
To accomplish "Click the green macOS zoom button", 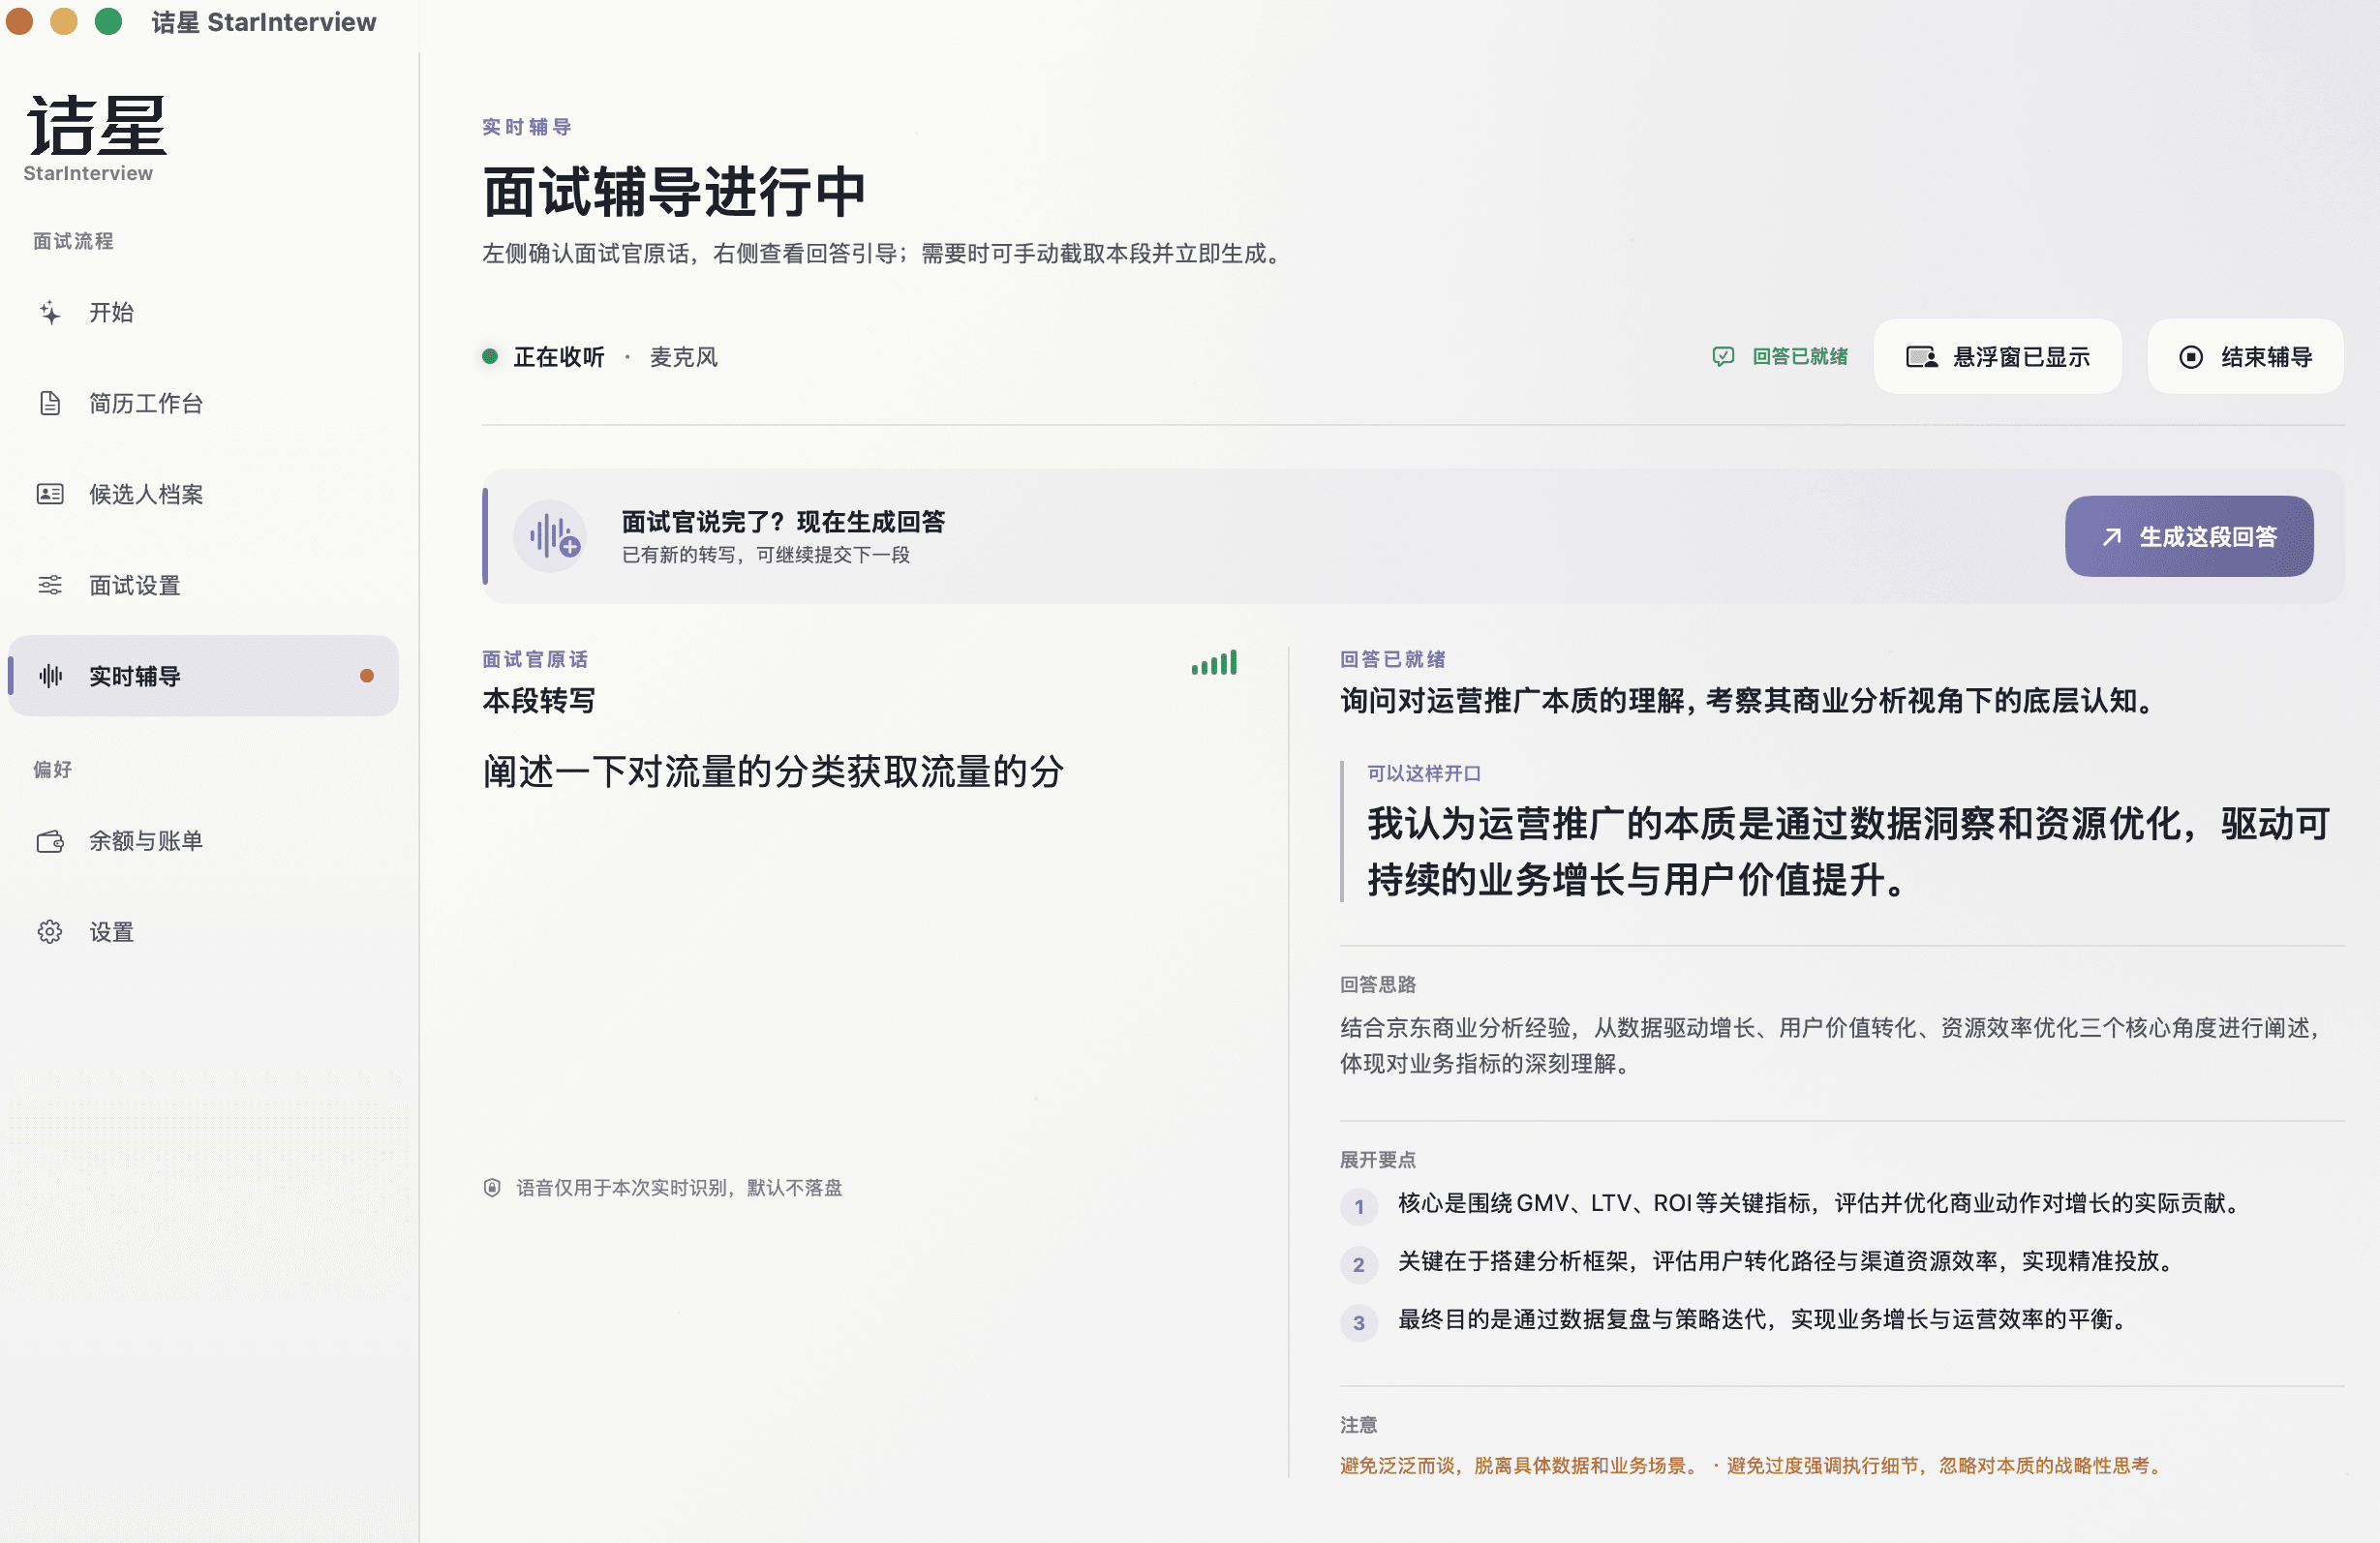I will (x=108, y=21).
